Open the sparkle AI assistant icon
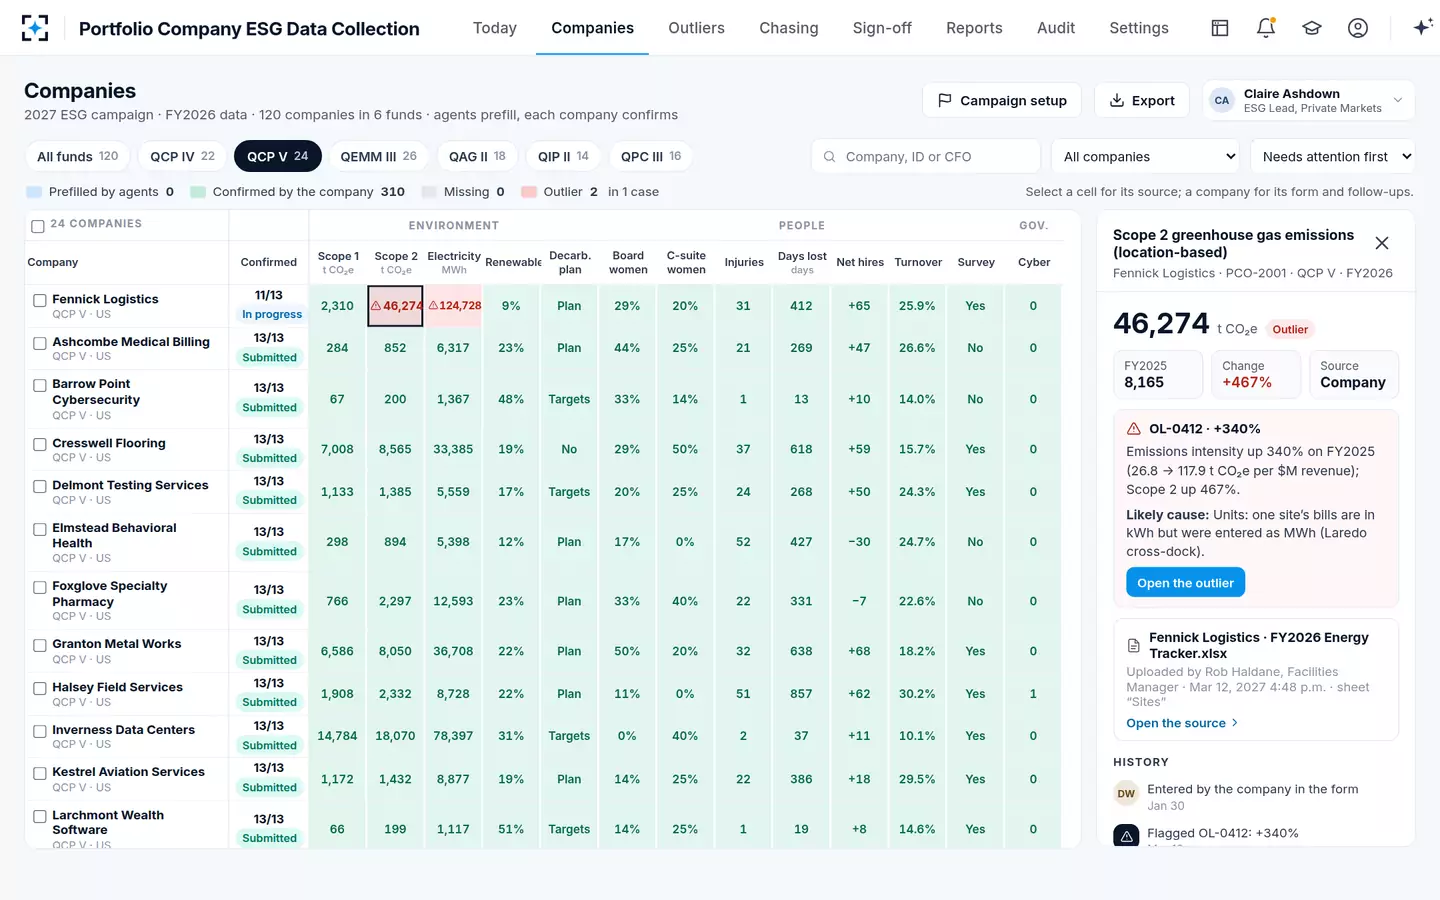Screen dimensions: 1440x900 [x=1422, y=27]
